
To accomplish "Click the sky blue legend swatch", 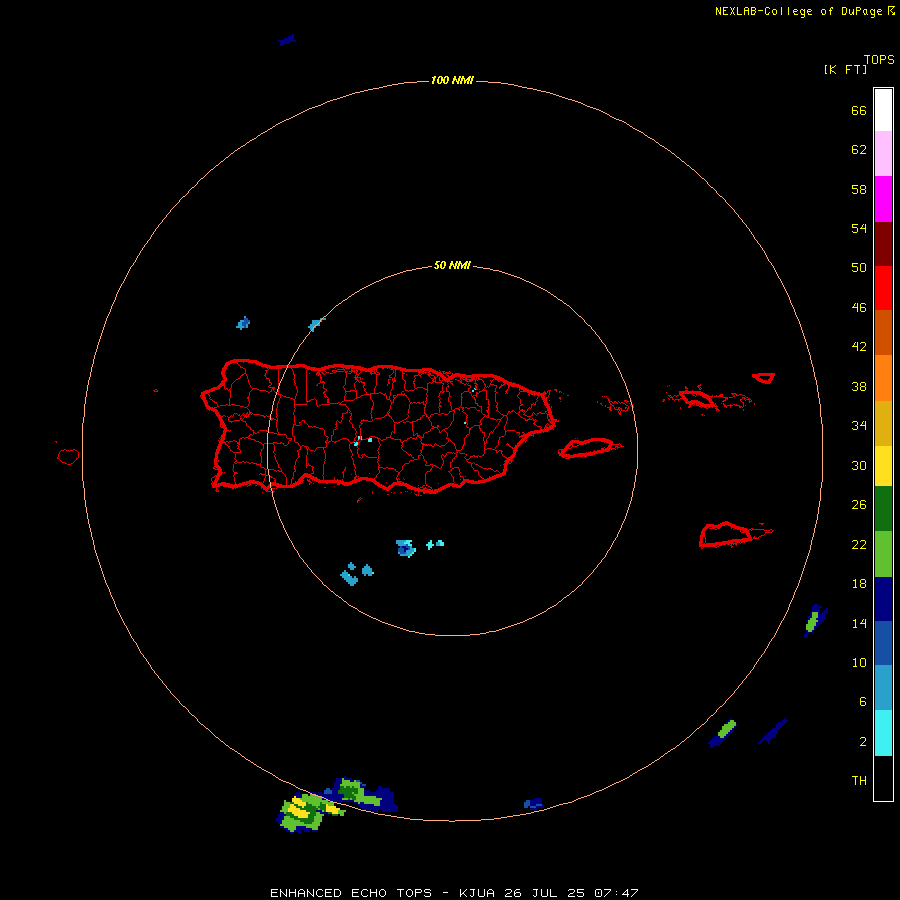I will tap(883, 688).
